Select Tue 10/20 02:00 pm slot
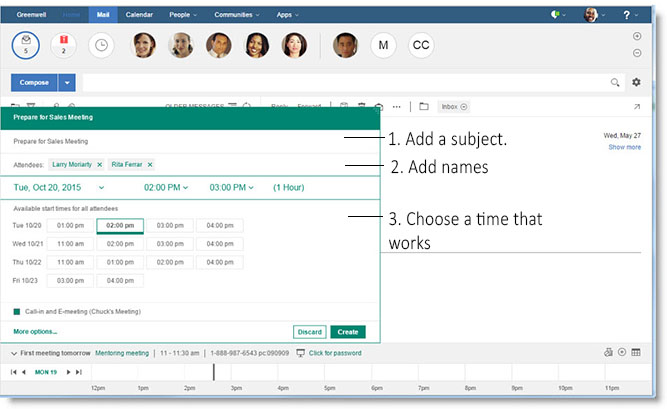This screenshot has width=667, height=409. (x=120, y=226)
